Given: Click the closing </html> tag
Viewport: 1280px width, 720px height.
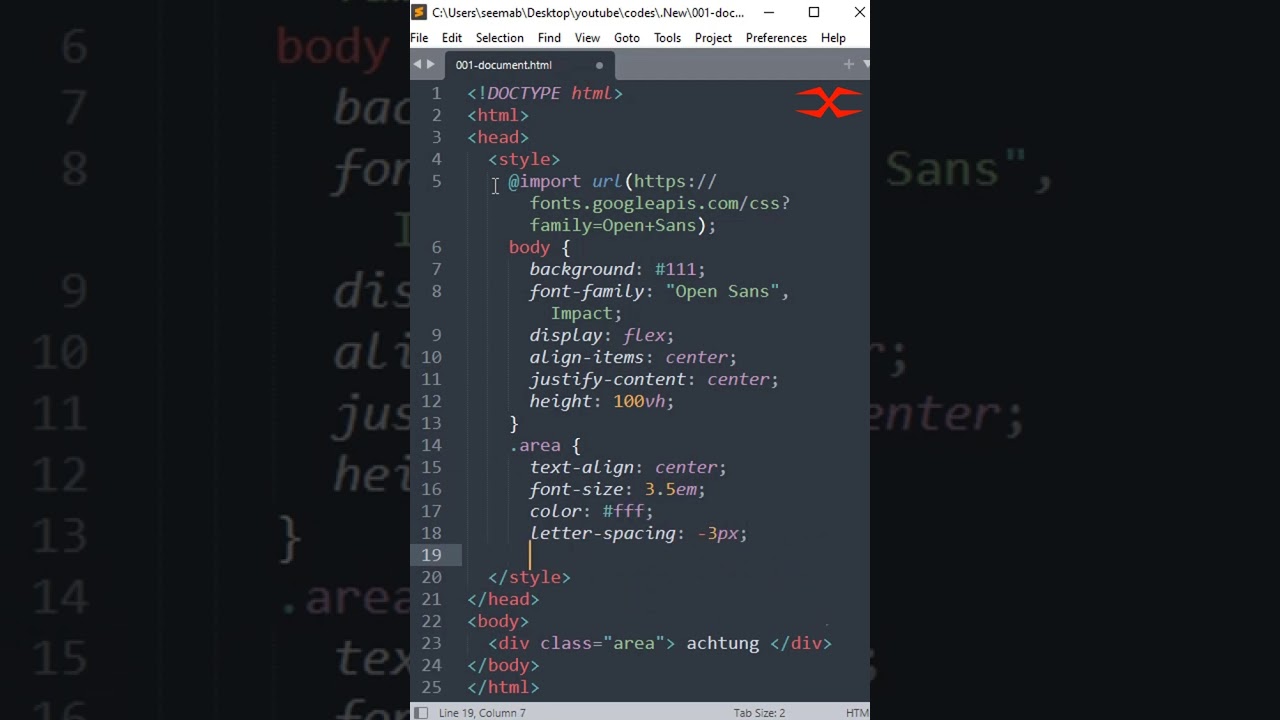Looking at the screenshot, I should pos(503,687).
